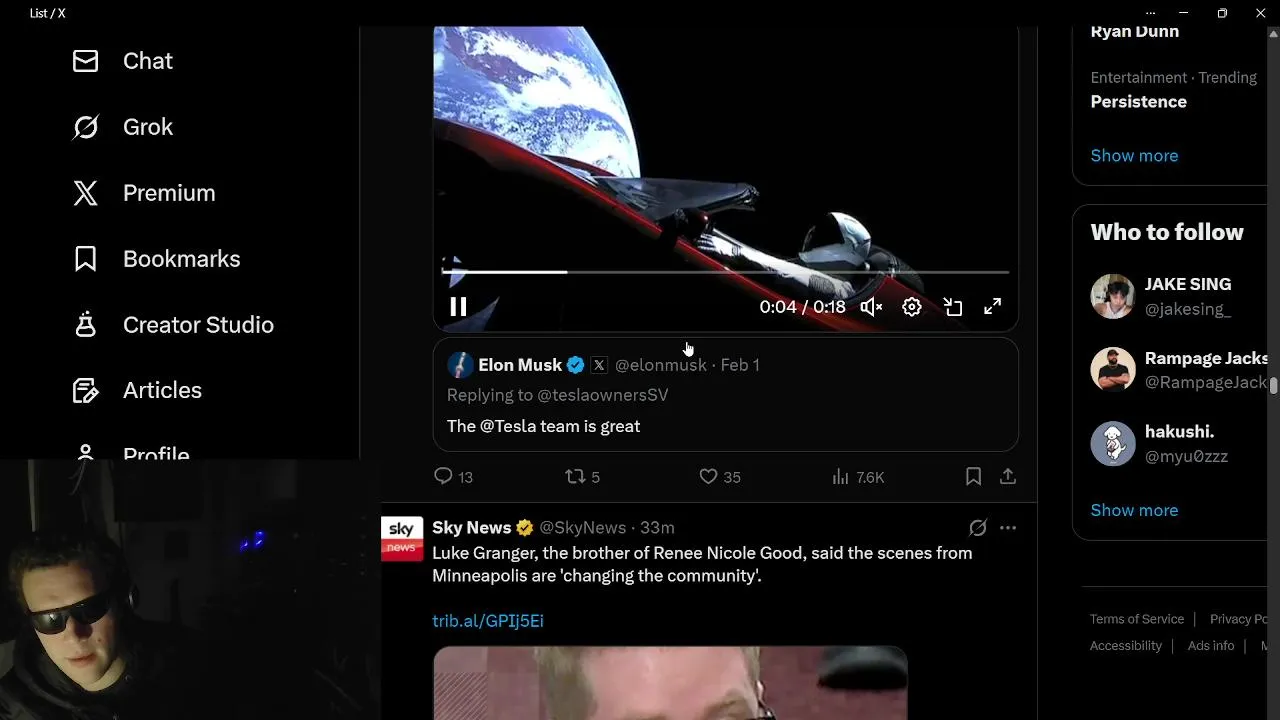The height and width of the screenshot is (720, 1280).
Task: Unmute the video sound
Action: [x=871, y=307]
